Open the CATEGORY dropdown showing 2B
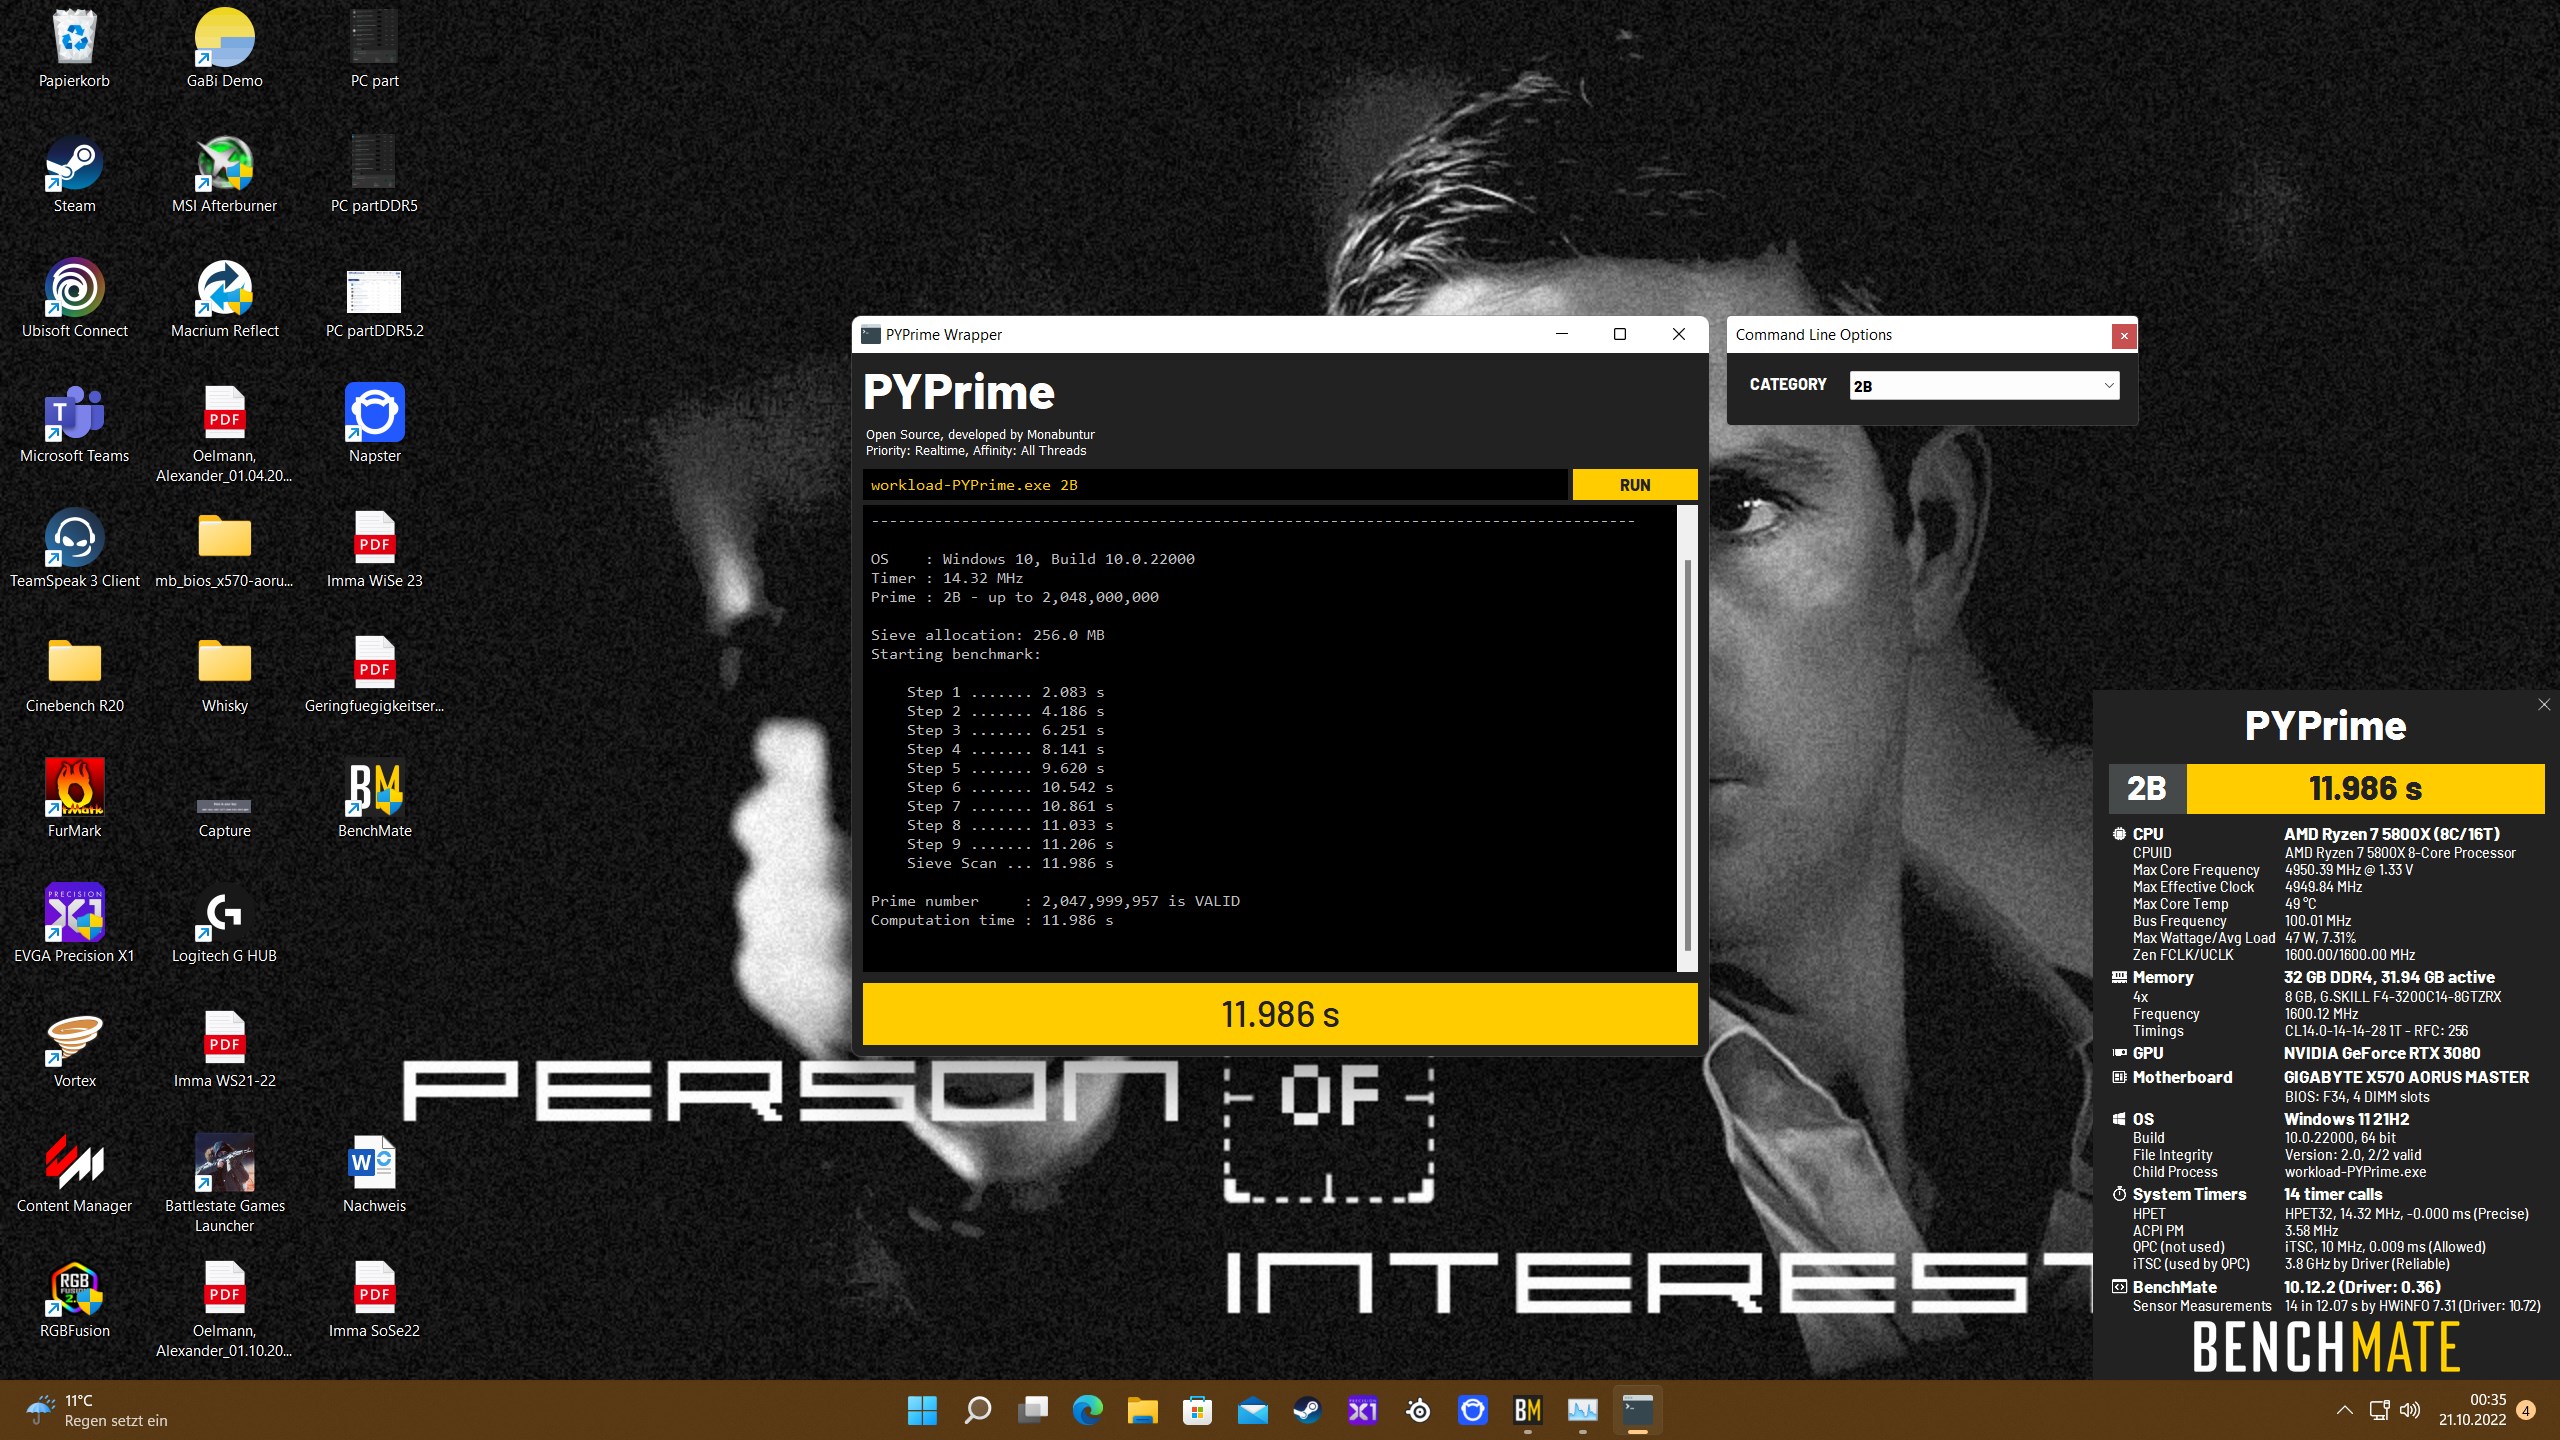 click(1984, 386)
